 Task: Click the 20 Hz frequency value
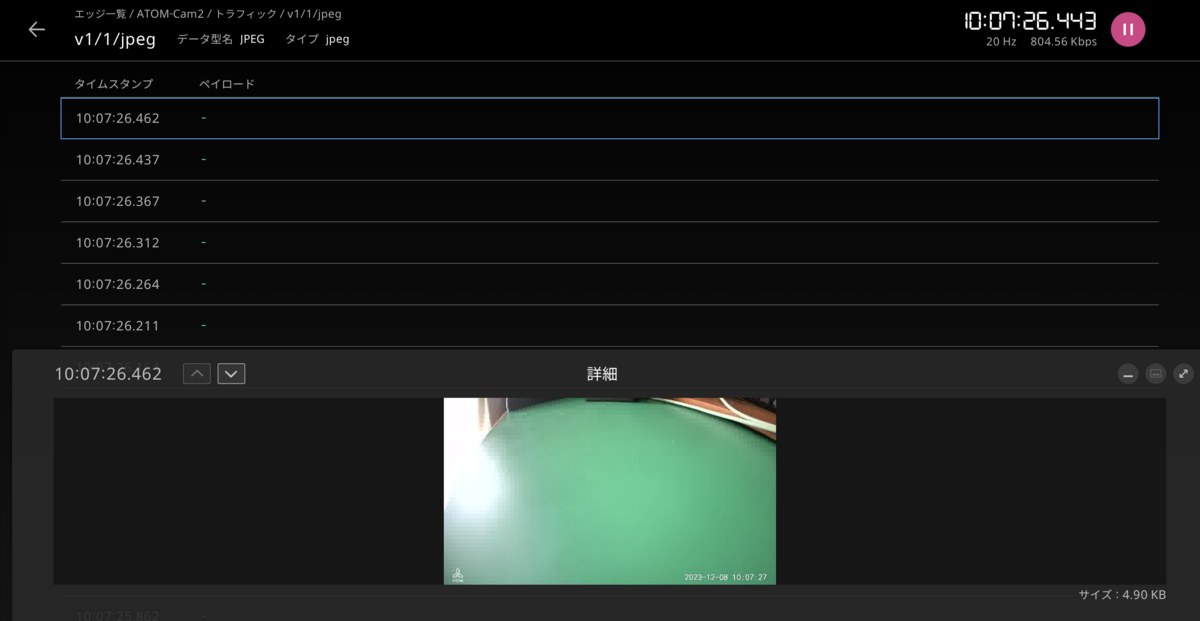click(1001, 42)
